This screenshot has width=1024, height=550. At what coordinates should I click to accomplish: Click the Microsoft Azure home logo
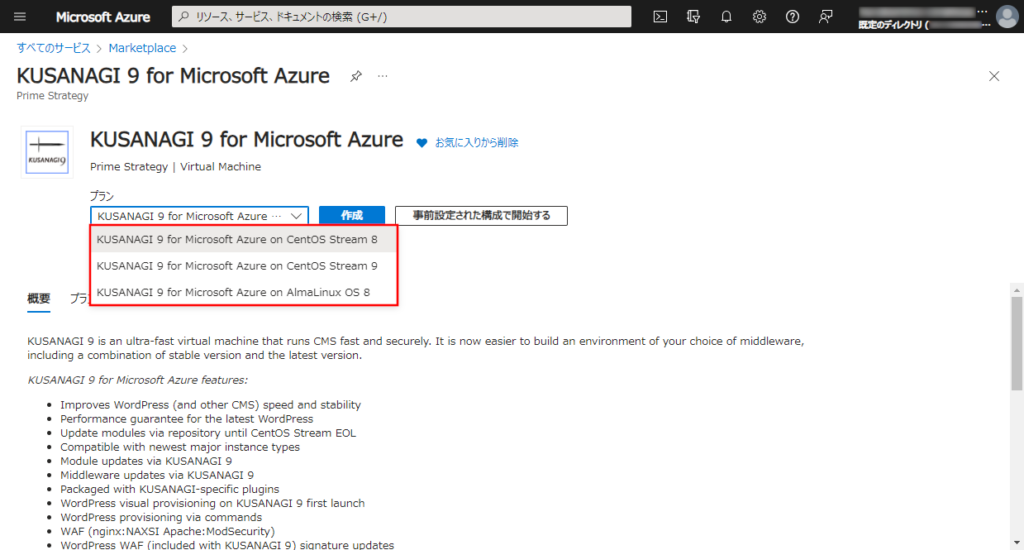click(103, 17)
